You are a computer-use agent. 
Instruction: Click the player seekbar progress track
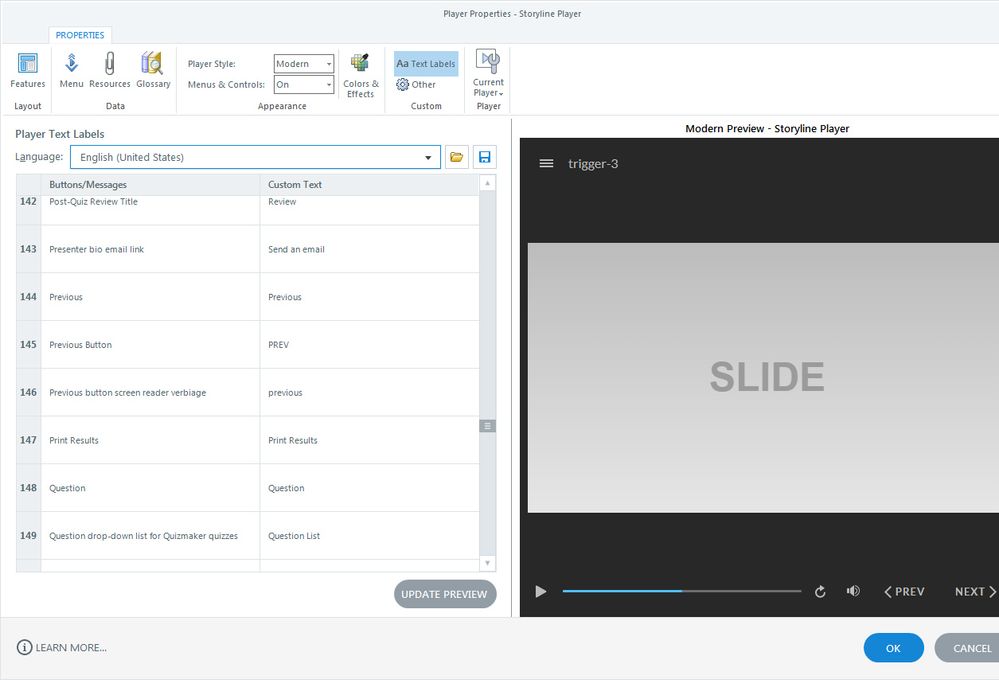pyautogui.click(x=681, y=591)
